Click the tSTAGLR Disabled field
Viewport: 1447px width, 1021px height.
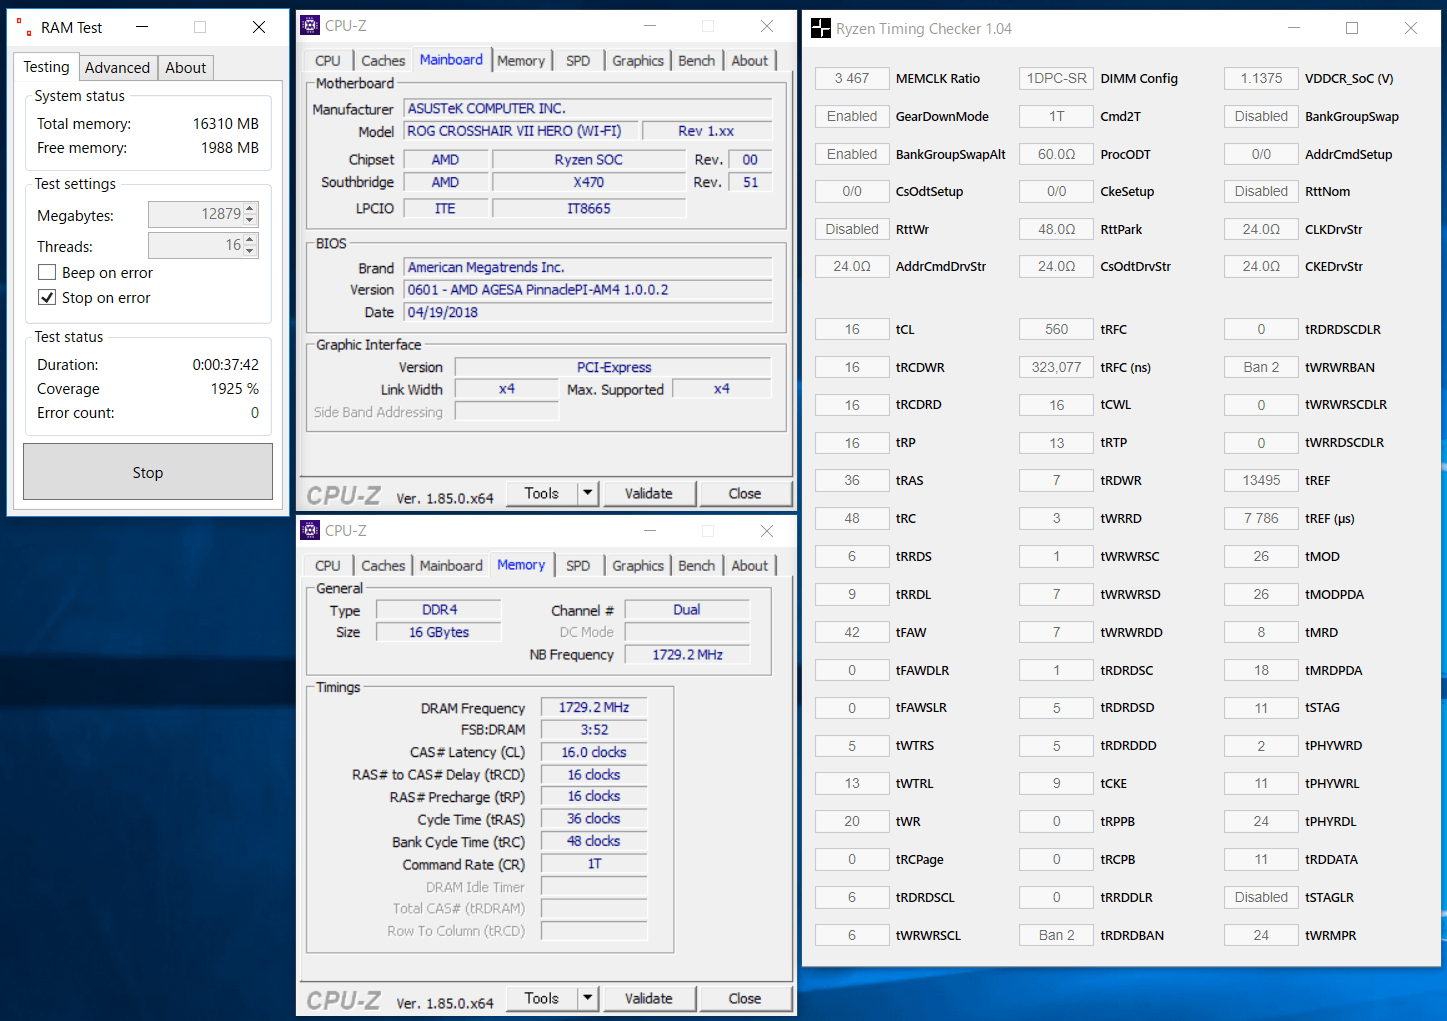[1261, 897]
